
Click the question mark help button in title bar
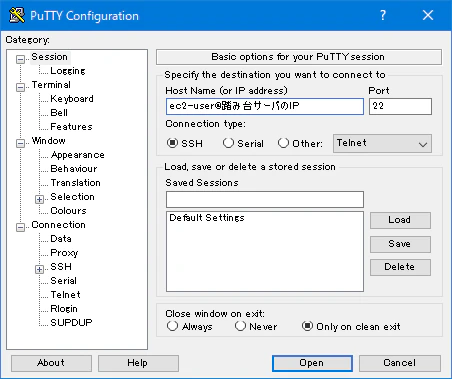[383, 15]
